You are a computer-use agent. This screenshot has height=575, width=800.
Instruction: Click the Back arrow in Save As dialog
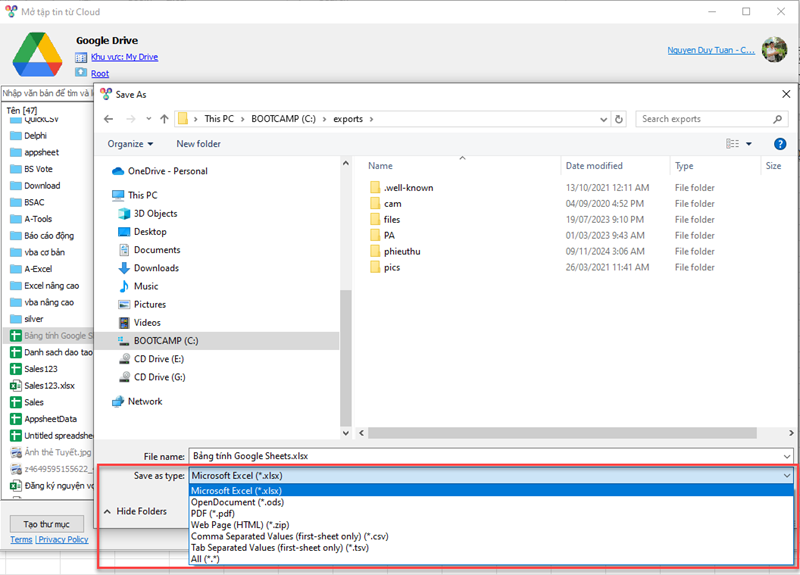[x=110, y=119]
